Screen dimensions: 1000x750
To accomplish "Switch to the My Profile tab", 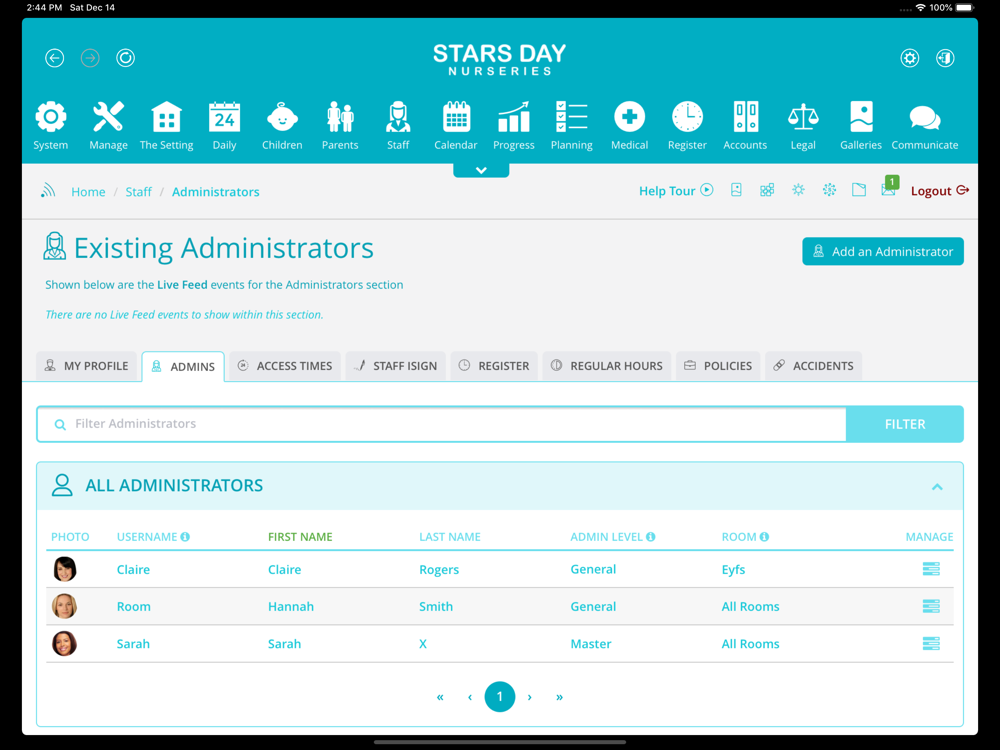I will (x=87, y=366).
